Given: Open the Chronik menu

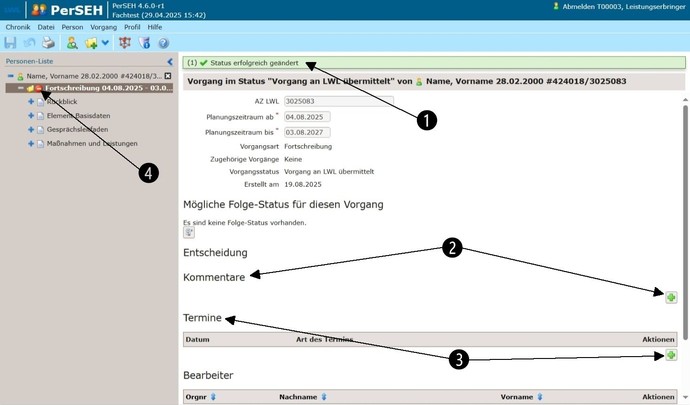Looking at the screenshot, I should pos(18,27).
